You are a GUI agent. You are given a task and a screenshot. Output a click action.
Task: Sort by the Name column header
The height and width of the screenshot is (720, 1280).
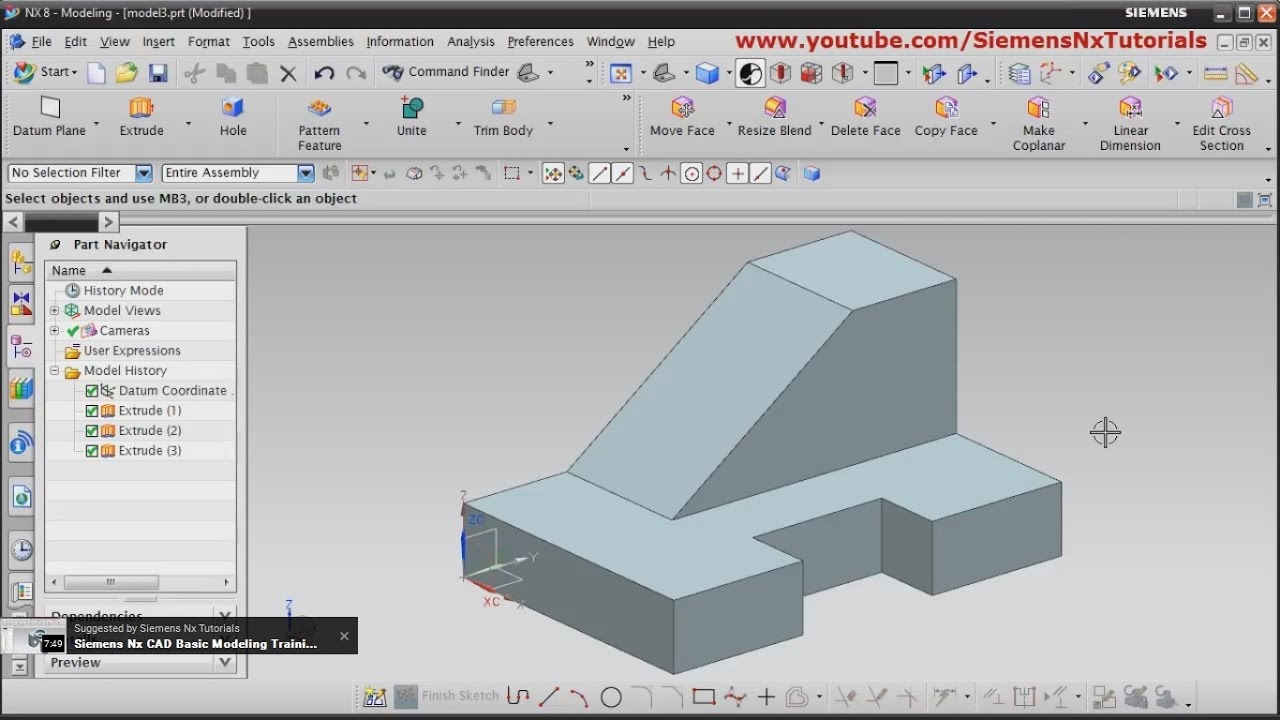(x=140, y=270)
